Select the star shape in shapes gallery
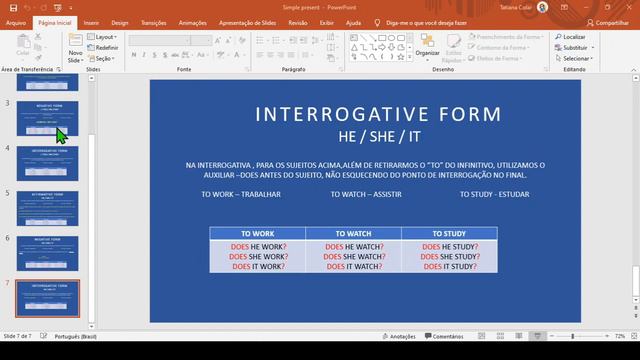Viewport: 640px width, 360px height. point(401,57)
